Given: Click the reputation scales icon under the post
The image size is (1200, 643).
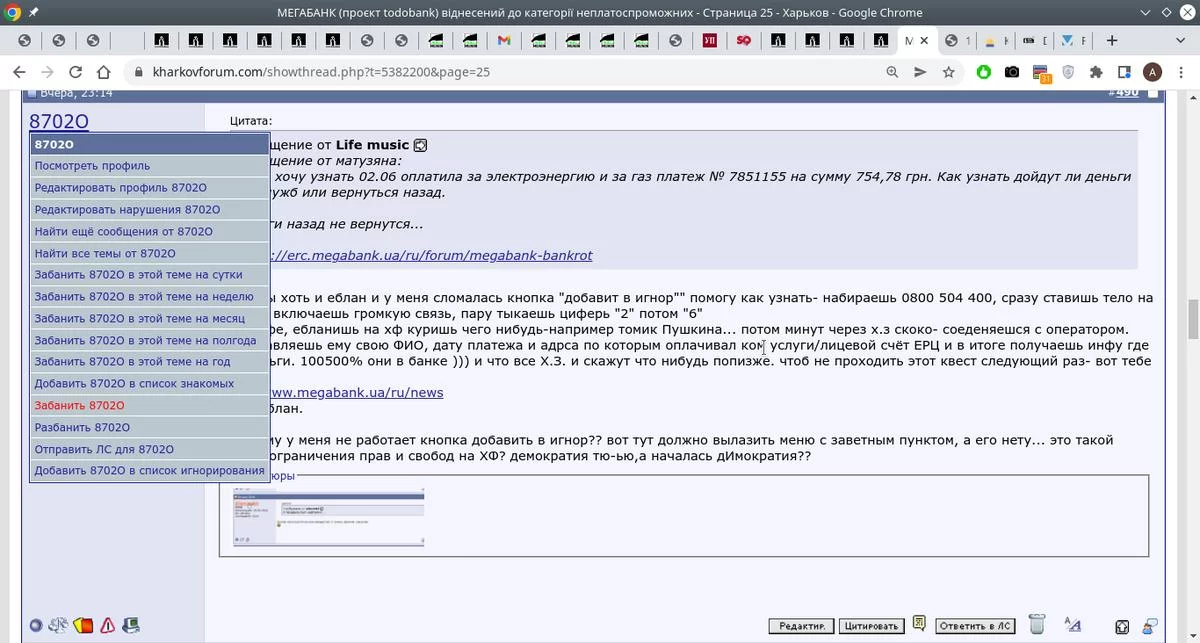Looking at the screenshot, I should tap(59, 626).
